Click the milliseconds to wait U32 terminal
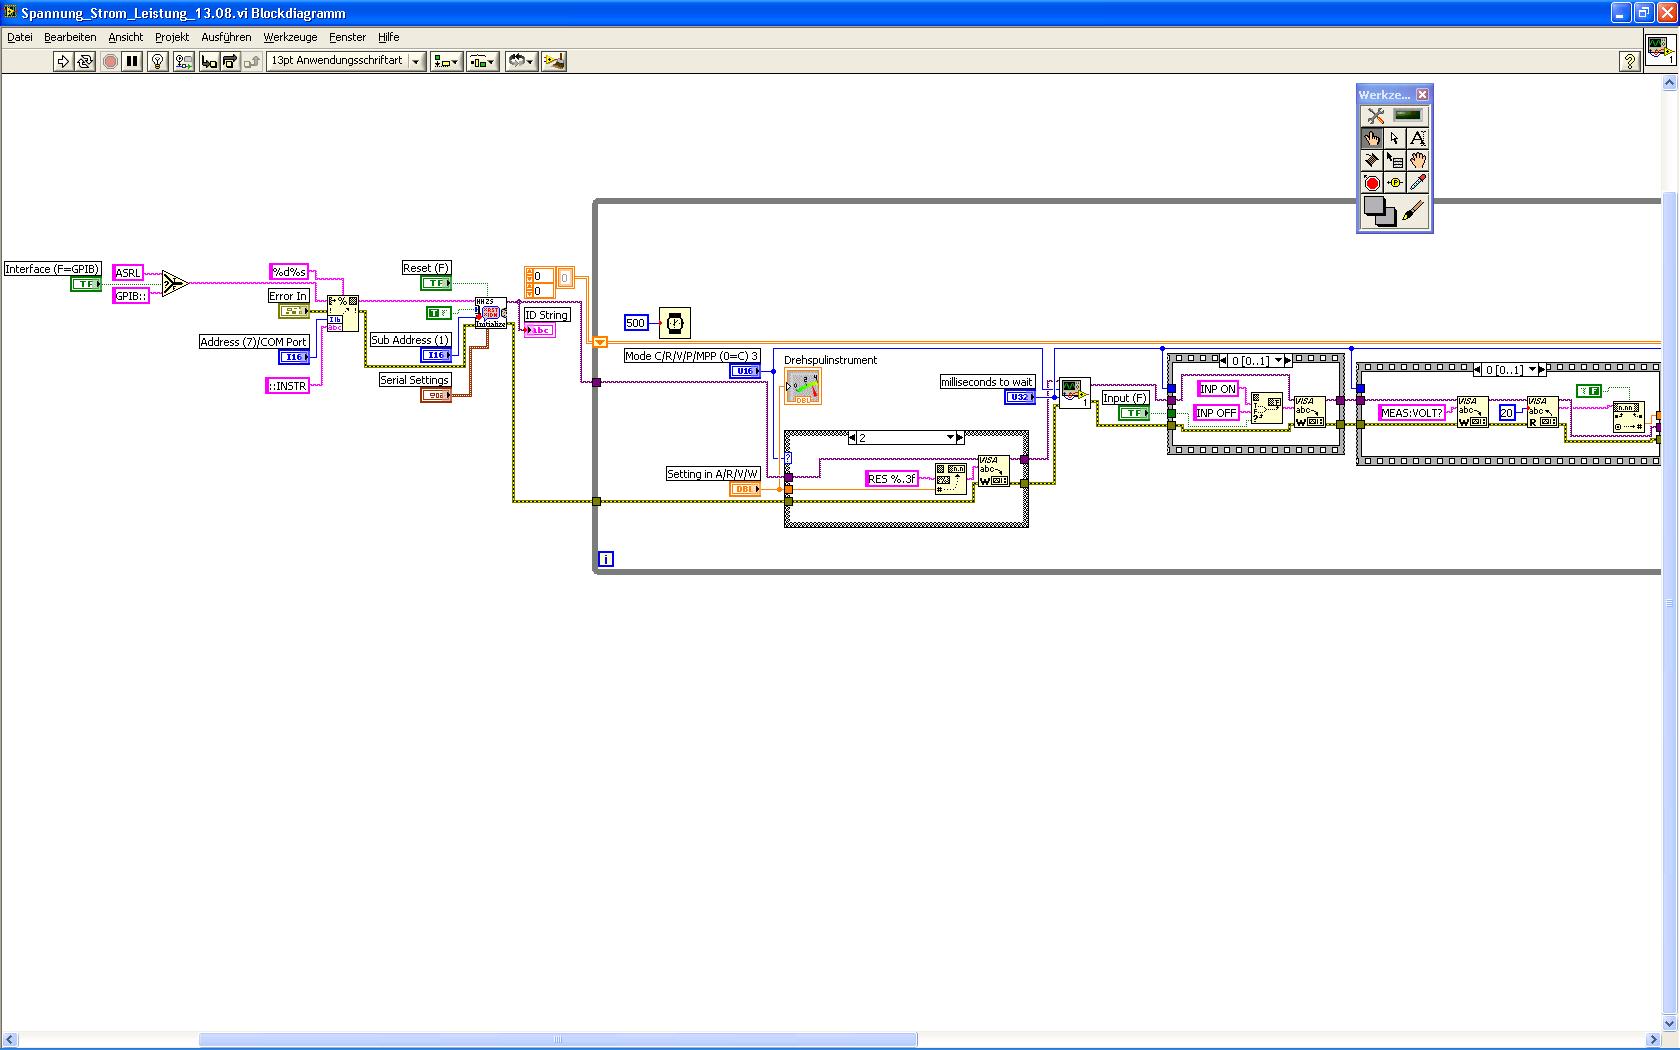 coord(1020,397)
